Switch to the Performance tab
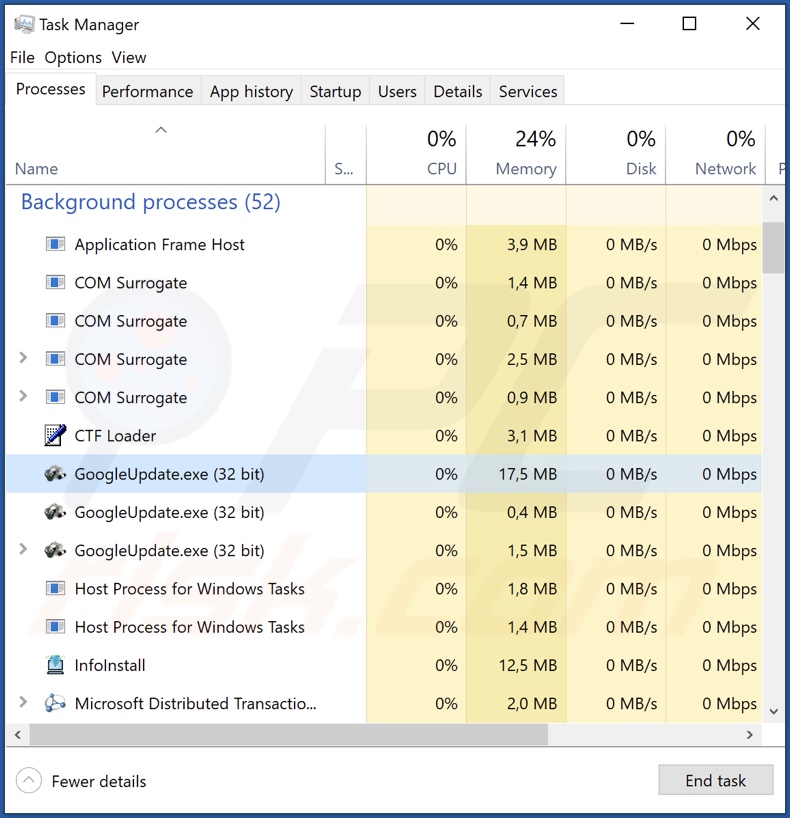The width and height of the screenshot is (790, 818). [x=147, y=91]
